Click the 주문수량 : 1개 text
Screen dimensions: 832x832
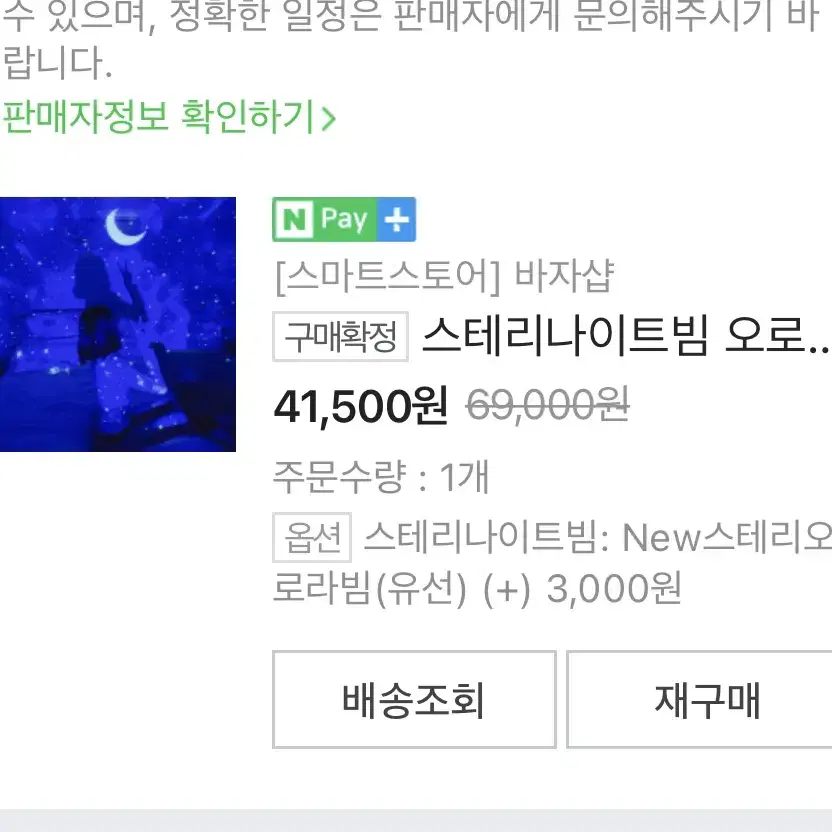[x=380, y=476]
